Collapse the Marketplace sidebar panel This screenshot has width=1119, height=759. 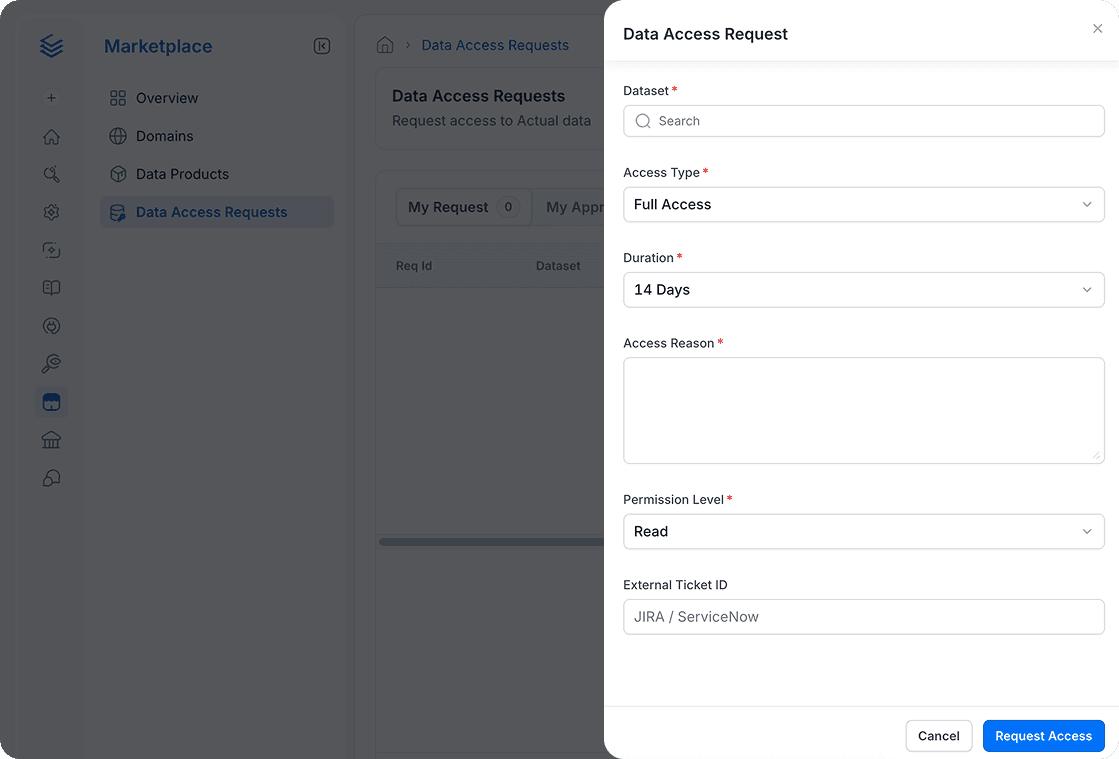pyautogui.click(x=322, y=46)
